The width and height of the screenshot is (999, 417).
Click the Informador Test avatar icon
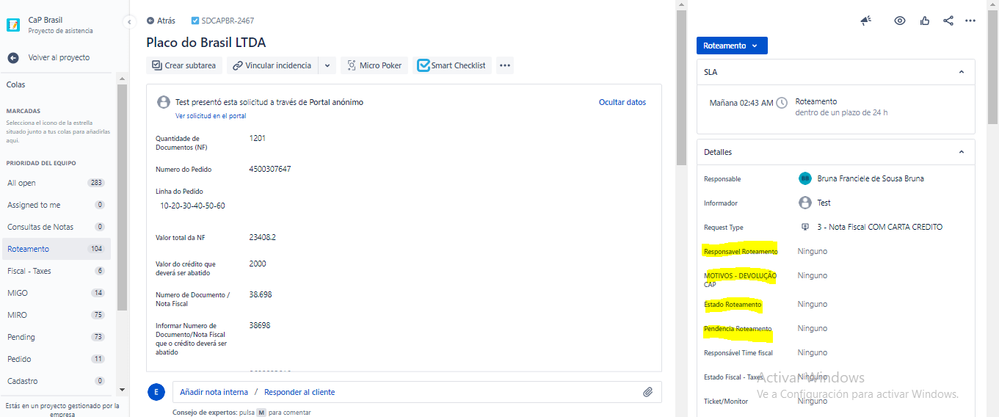[x=805, y=203]
